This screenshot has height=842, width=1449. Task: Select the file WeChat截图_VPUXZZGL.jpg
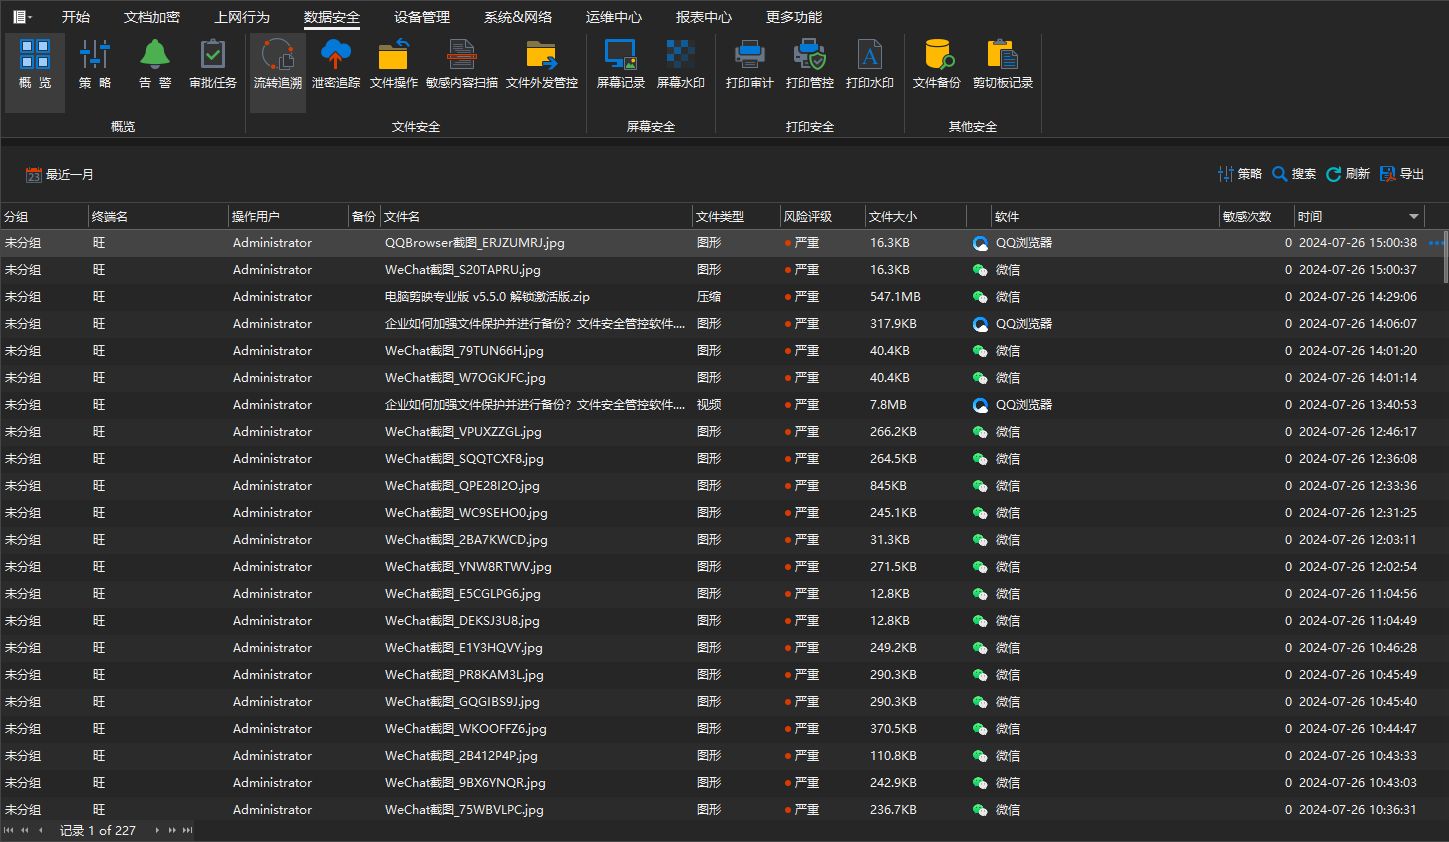point(464,432)
